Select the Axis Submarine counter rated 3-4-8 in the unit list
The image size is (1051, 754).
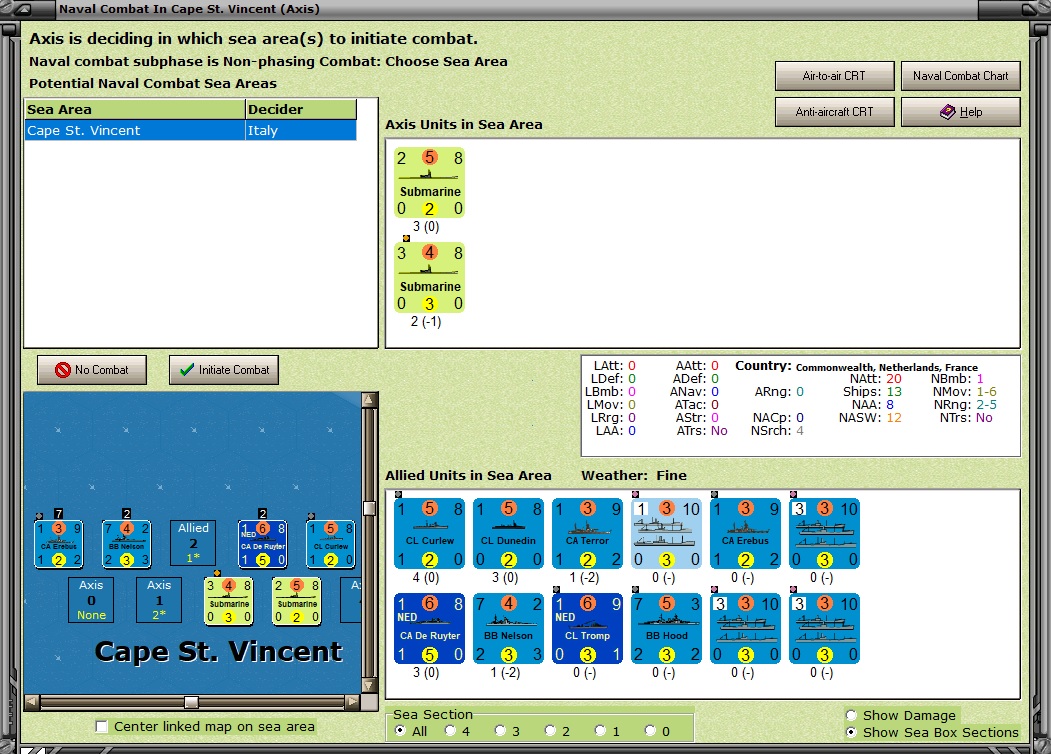click(429, 277)
